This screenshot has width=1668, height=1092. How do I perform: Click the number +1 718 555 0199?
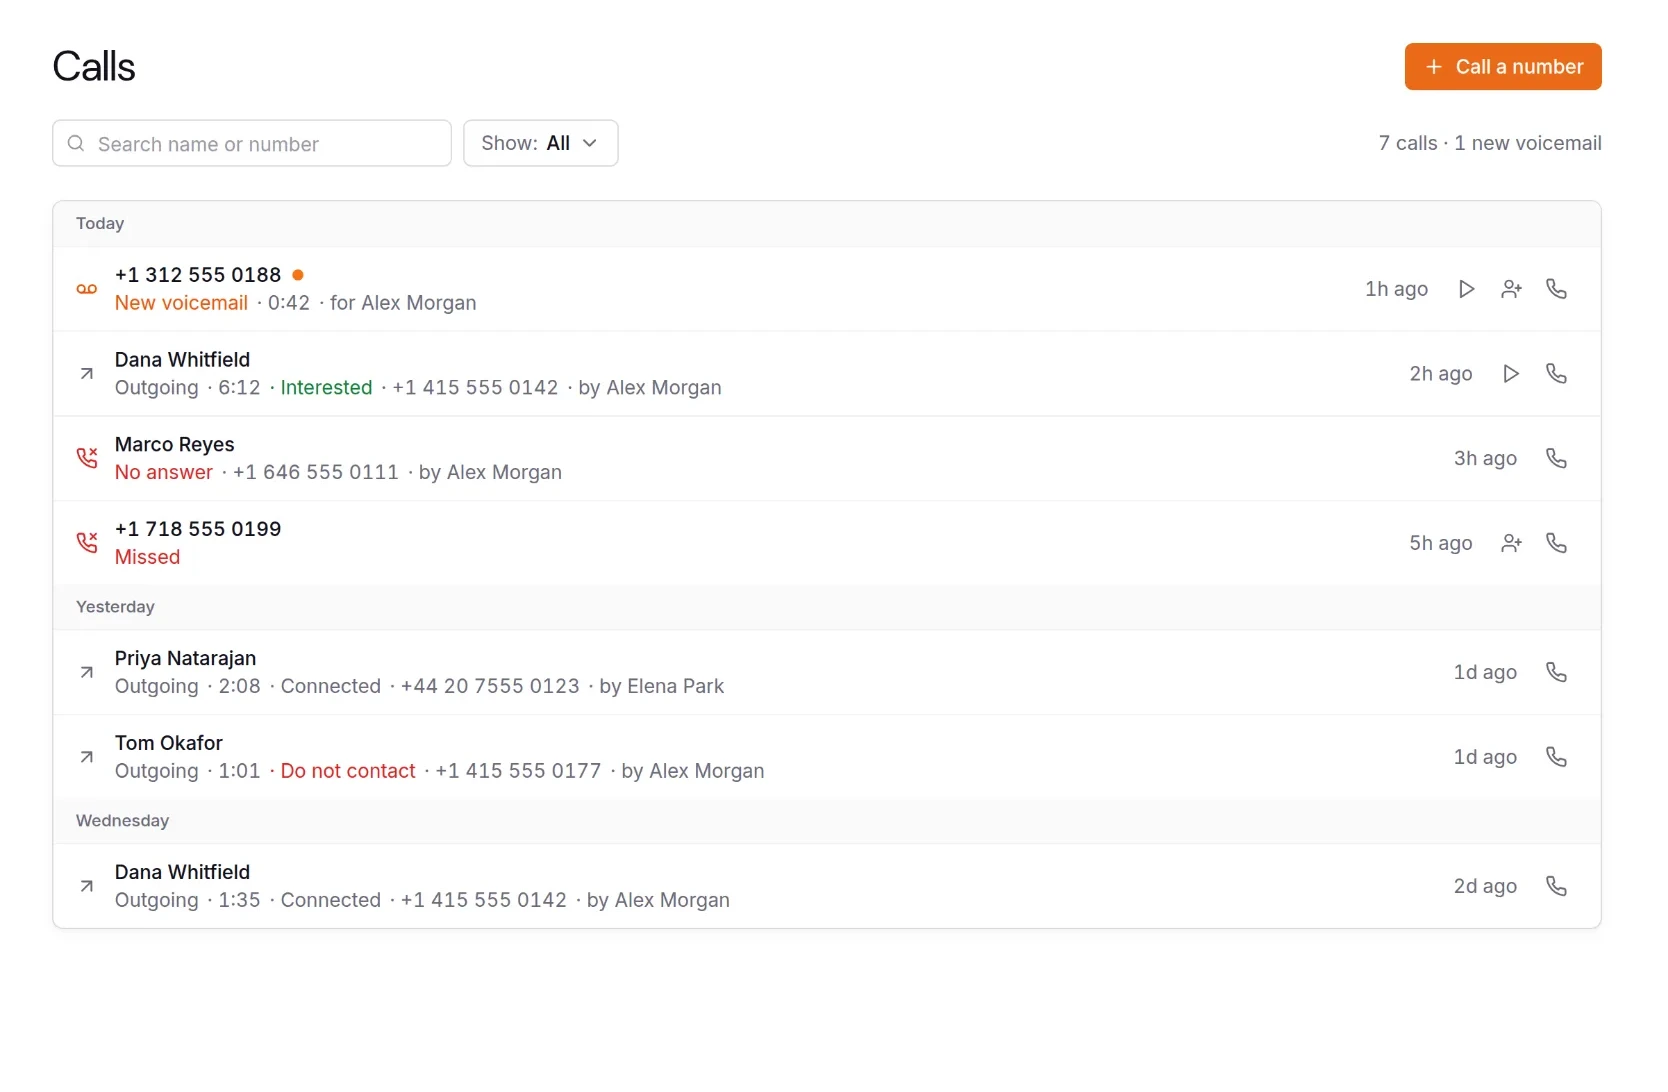pos(198,529)
